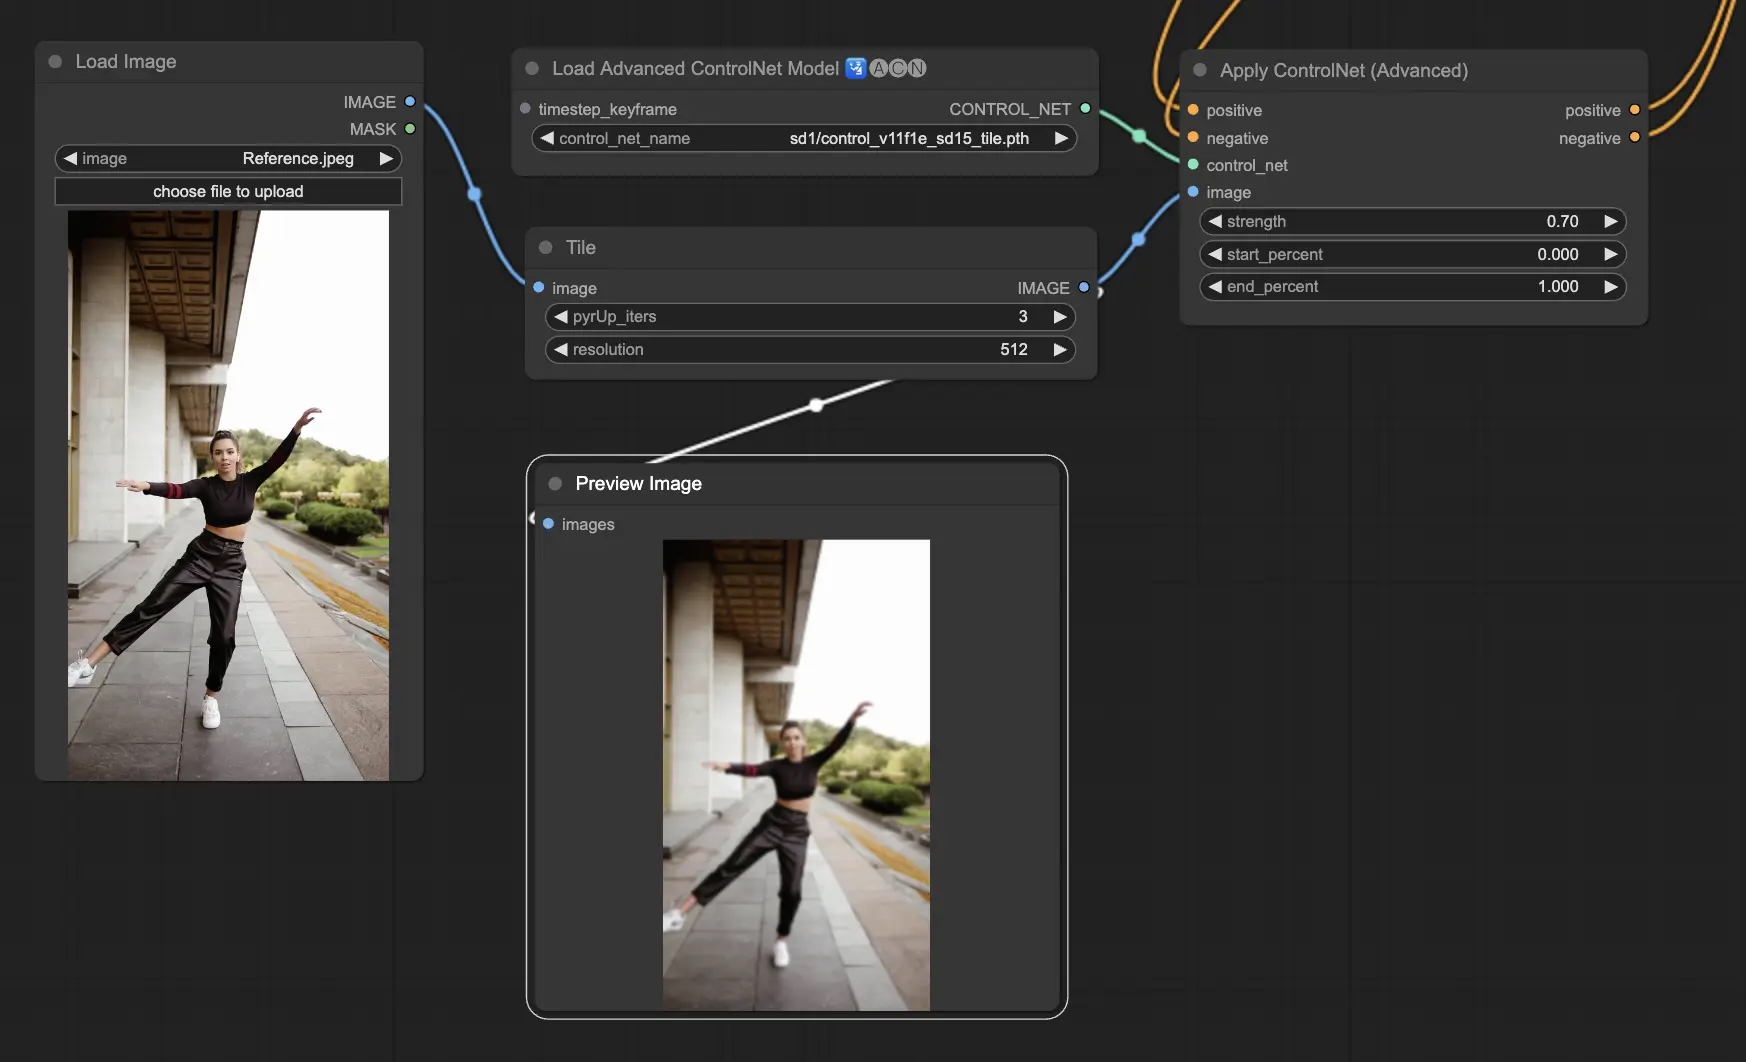The height and width of the screenshot is (1062, 1746).
Task: Click the A badge on Load Advanced ControlNet Model title
Action: point(878,69)
